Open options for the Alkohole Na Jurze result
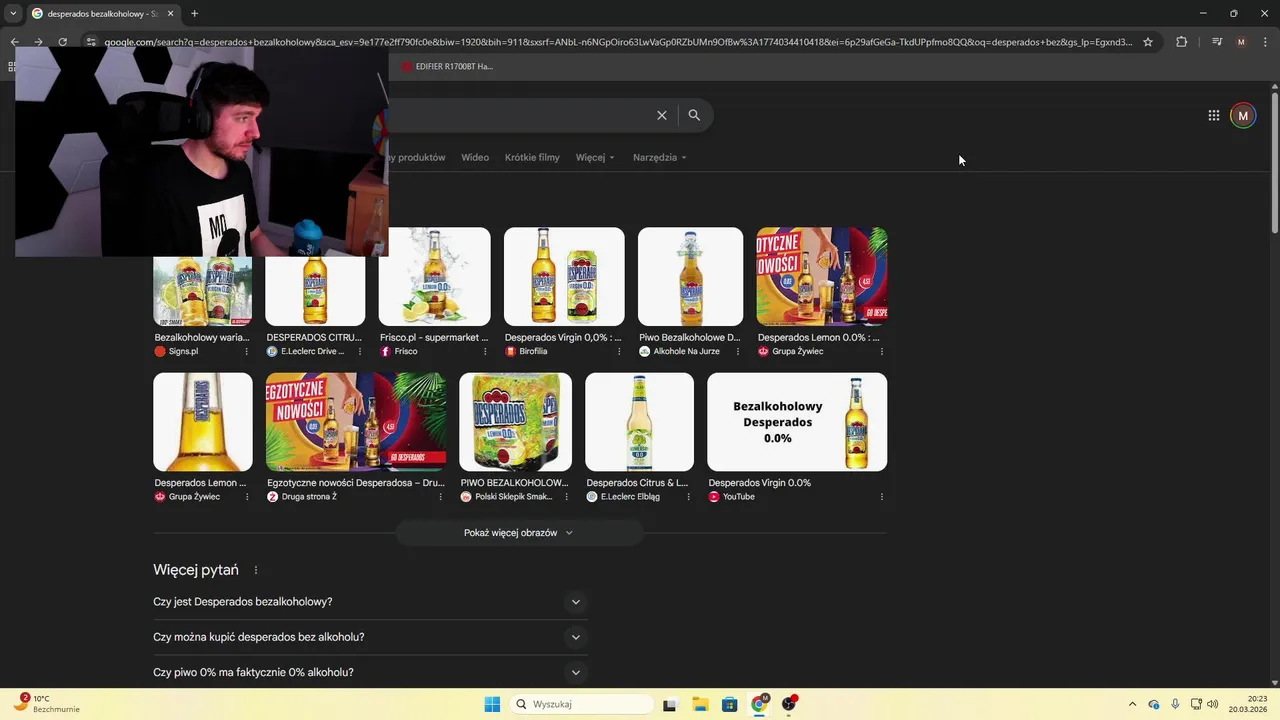The image size is (1280, 720). click(738, 351)
